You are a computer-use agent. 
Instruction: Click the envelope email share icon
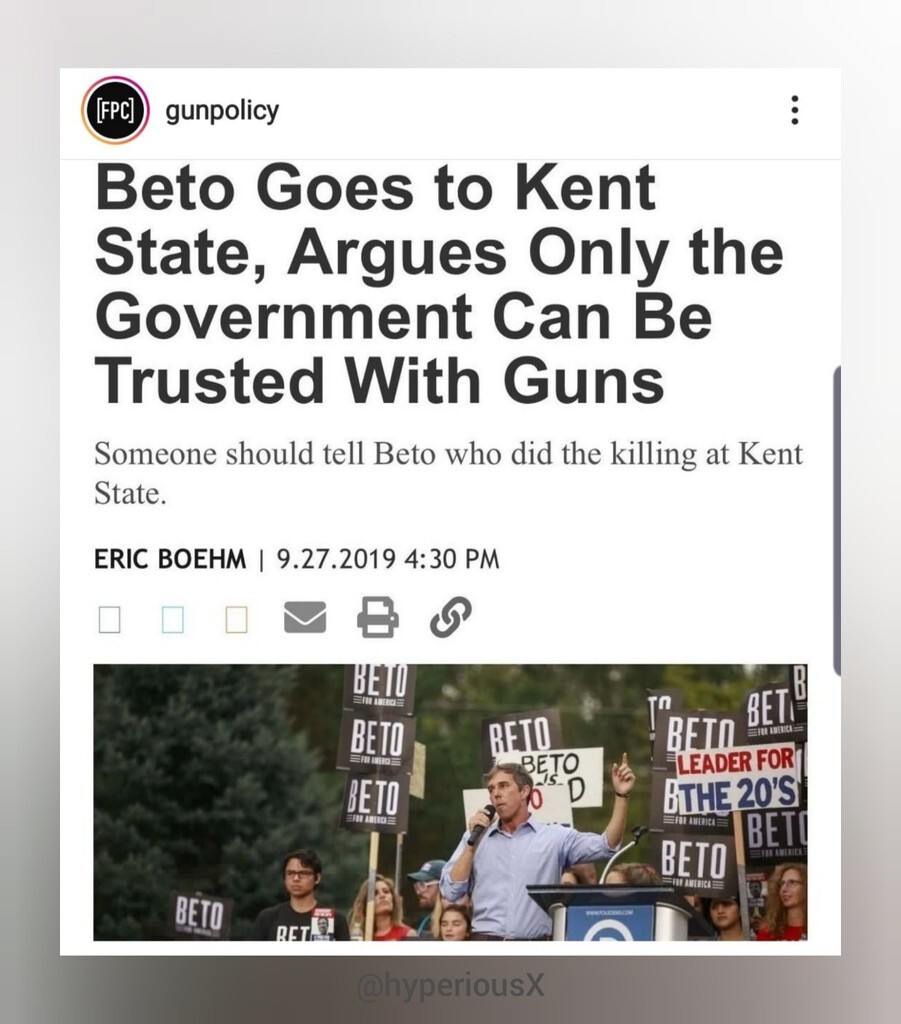[x=305, y=617]
